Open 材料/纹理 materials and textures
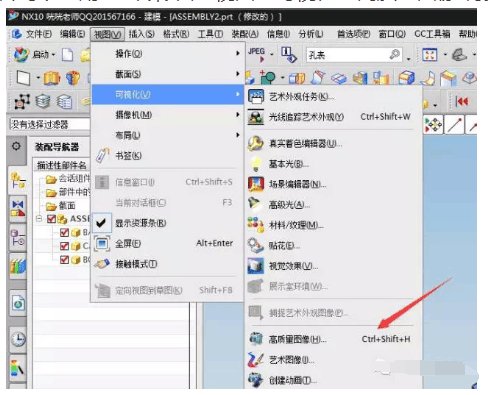The width and height of the screenshot is (491, 395). tap(332, 225)
